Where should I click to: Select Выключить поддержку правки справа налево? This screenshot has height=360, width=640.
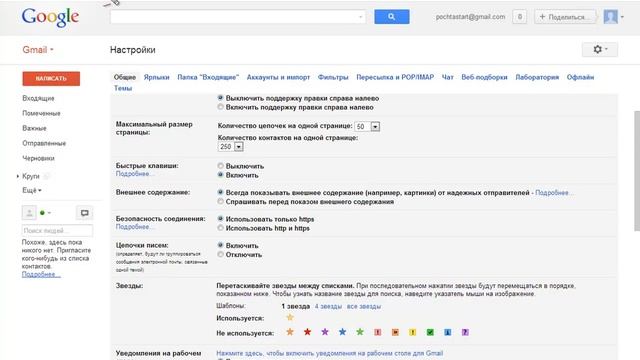[220, 98]
